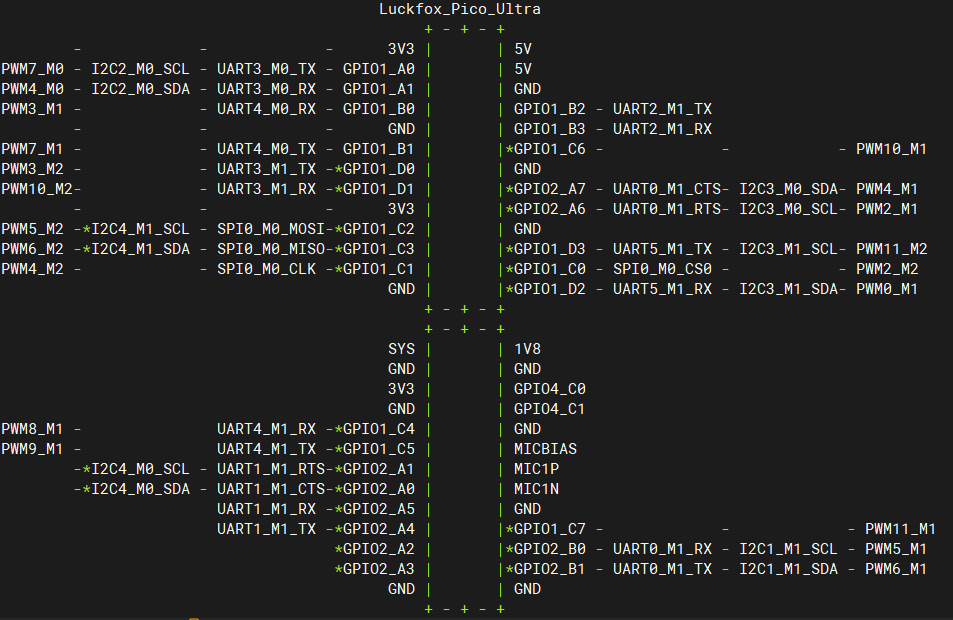This screenshot has height=620, width=953.
Task: Select the SYS pin label
Action: click(x=401, y=349)
